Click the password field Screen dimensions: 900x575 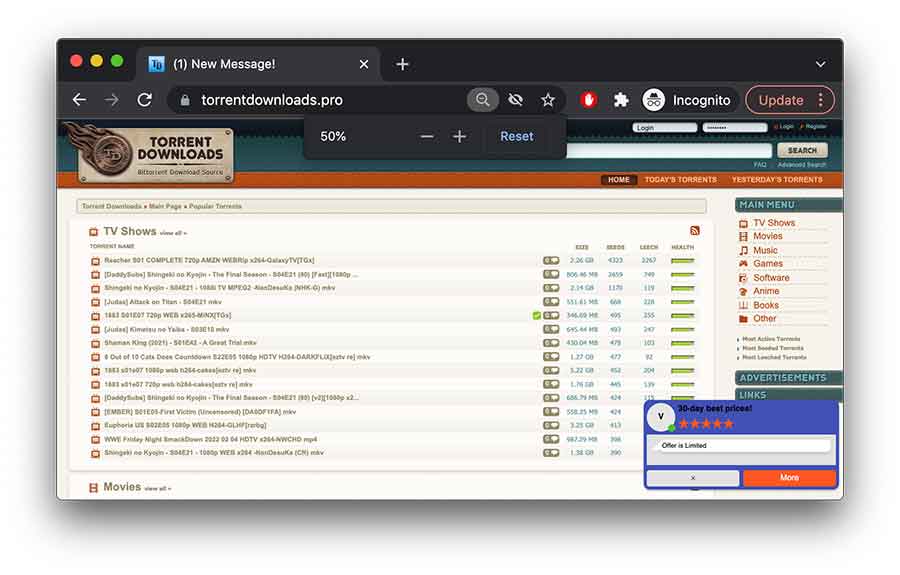click(x=735, y=127)
